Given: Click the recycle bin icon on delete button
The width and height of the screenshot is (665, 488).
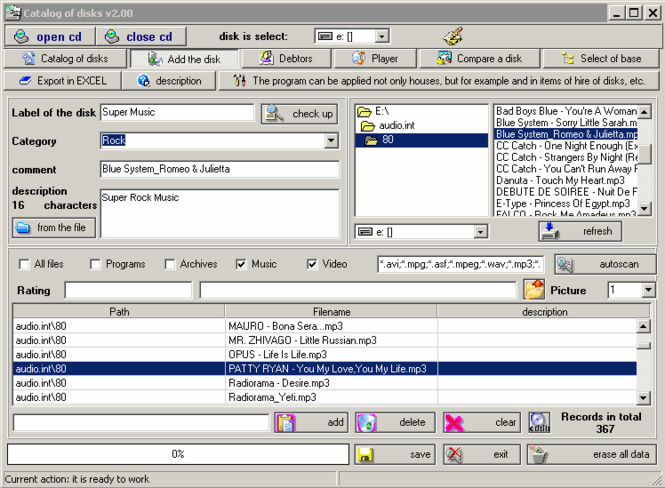Looking at the screenshot, I should click(366, 423).
